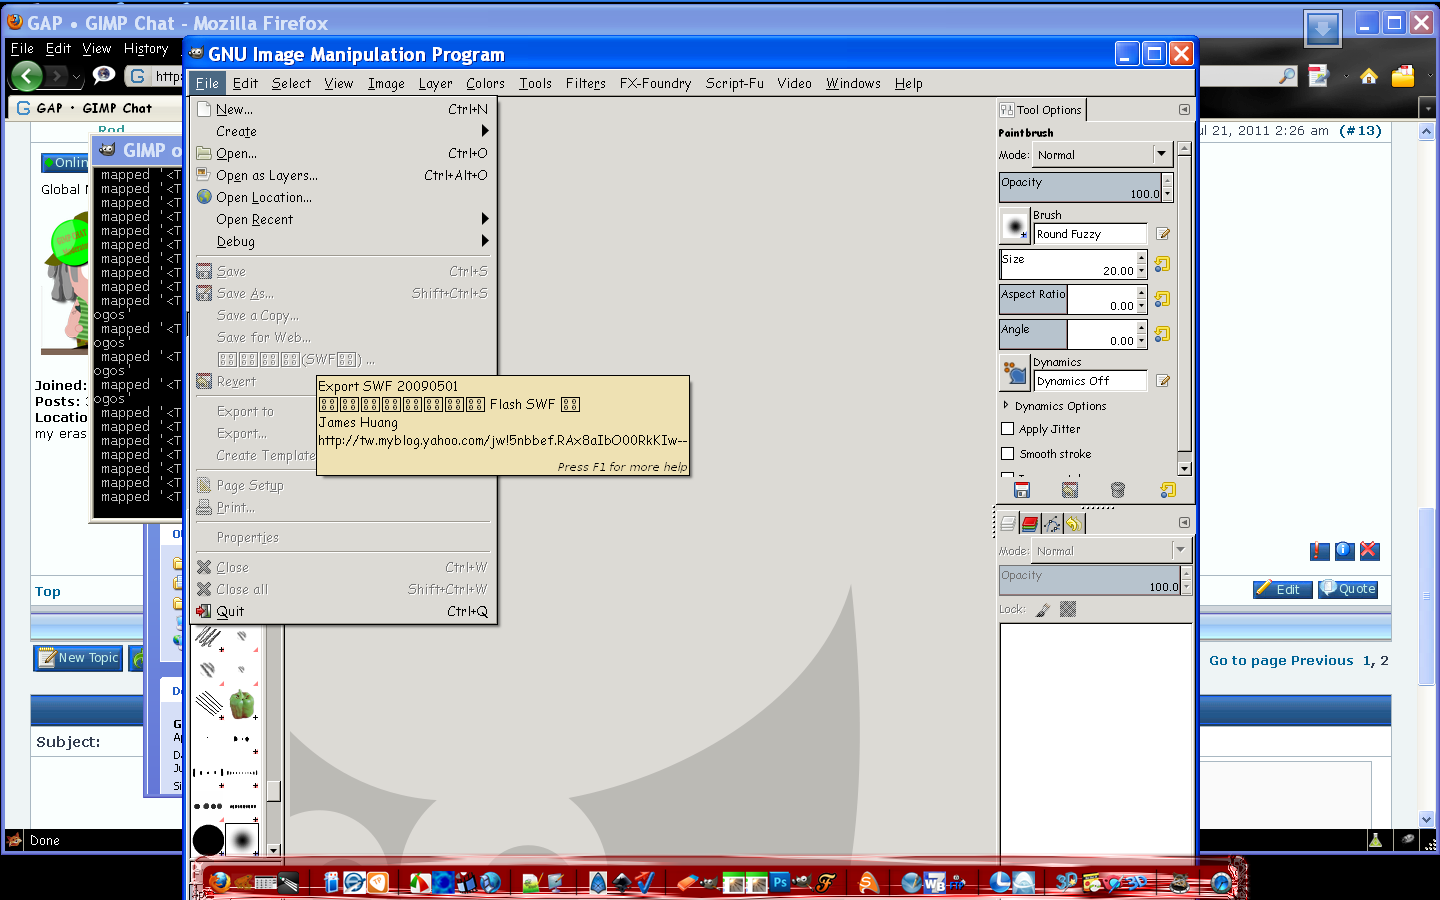Image resolution: width=1440 pixels, height=900 pixels.
Task: Click Tool Options vertical scrollbar down arrow
Action: 1184,468
